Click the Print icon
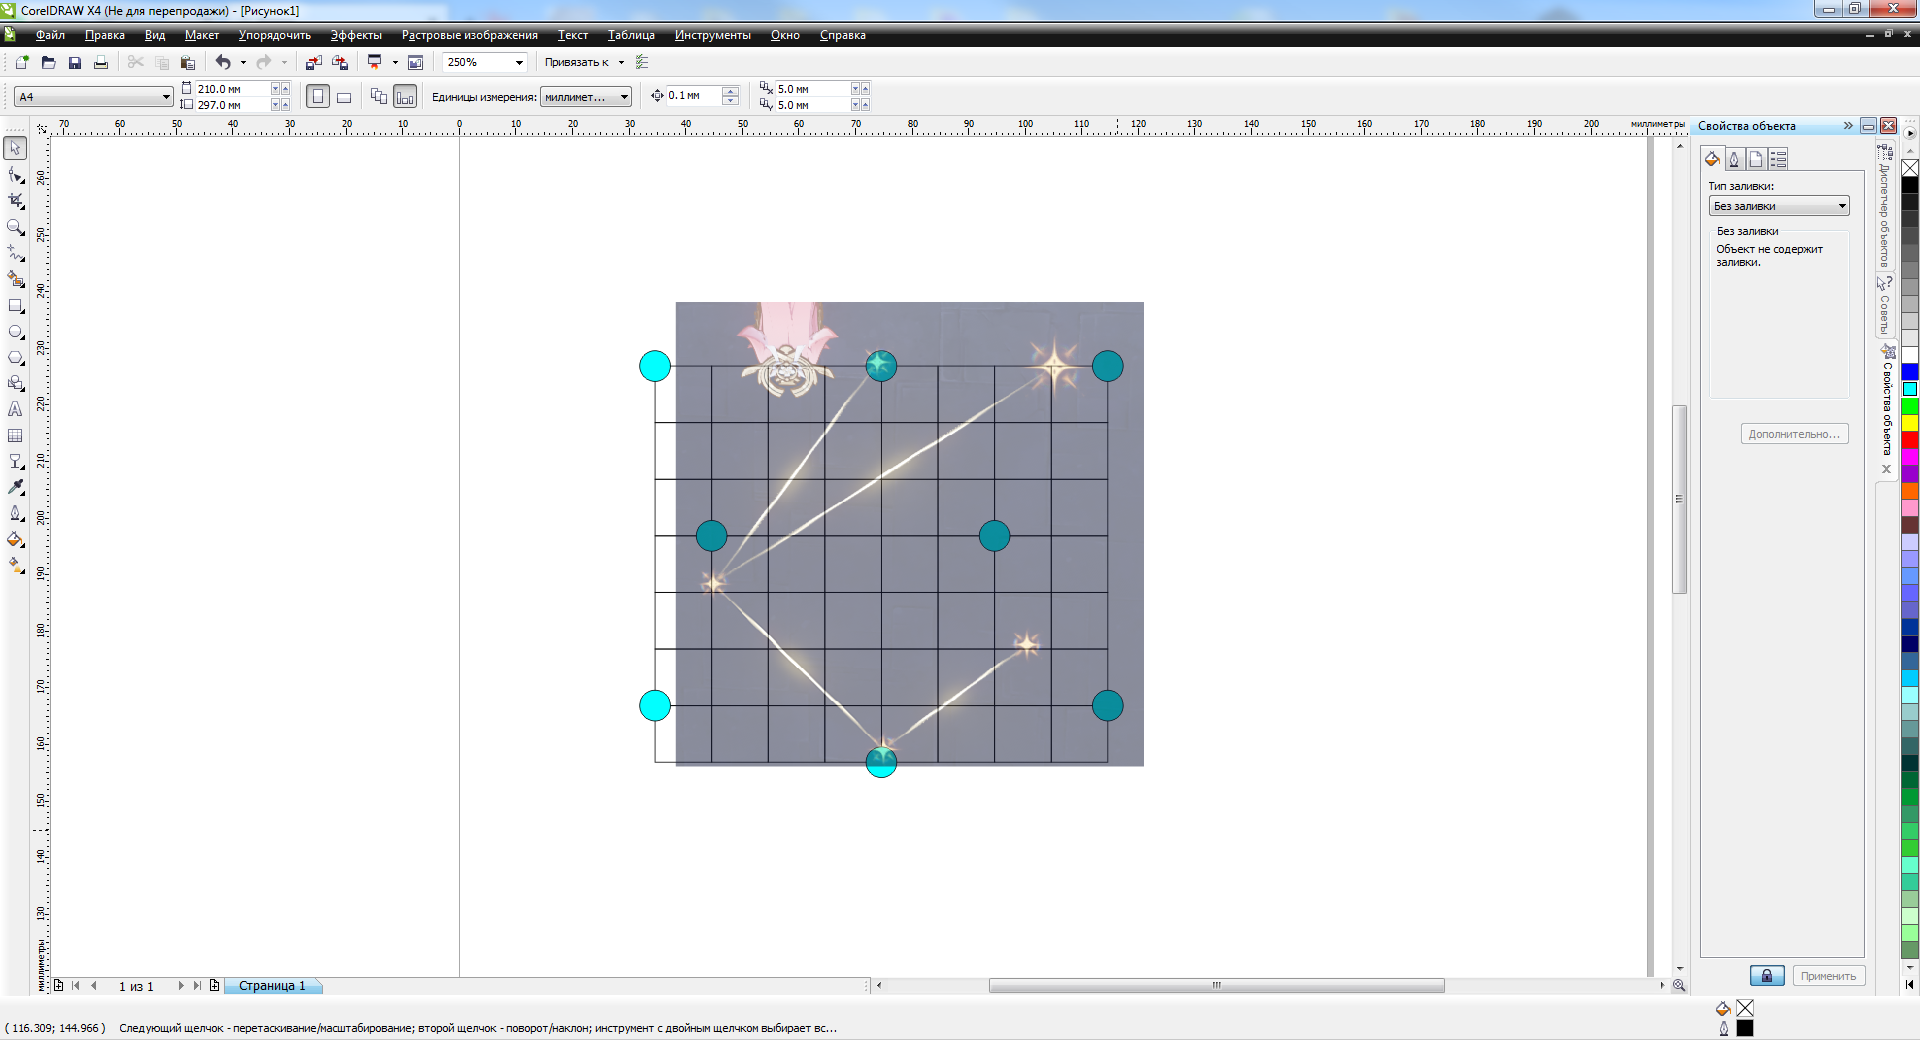This screenshot has height=1040, width=1920. [100, 62]
